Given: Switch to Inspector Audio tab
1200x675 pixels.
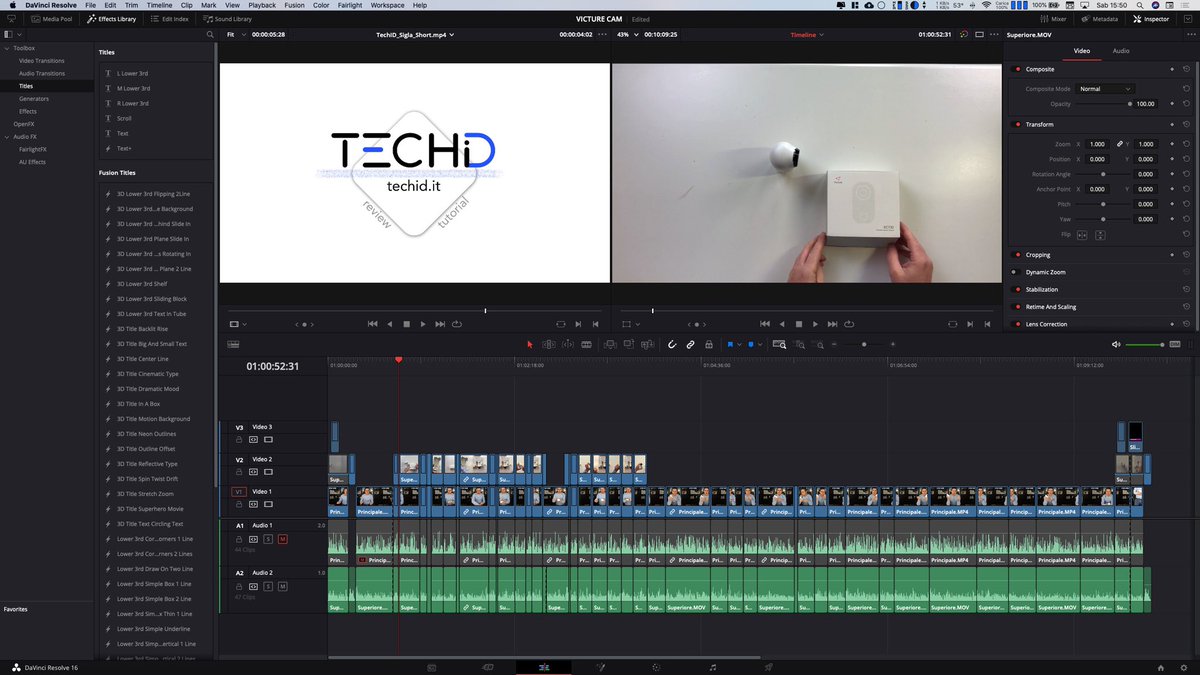Looking at the screenshot, I should (x=1121, y=51).
